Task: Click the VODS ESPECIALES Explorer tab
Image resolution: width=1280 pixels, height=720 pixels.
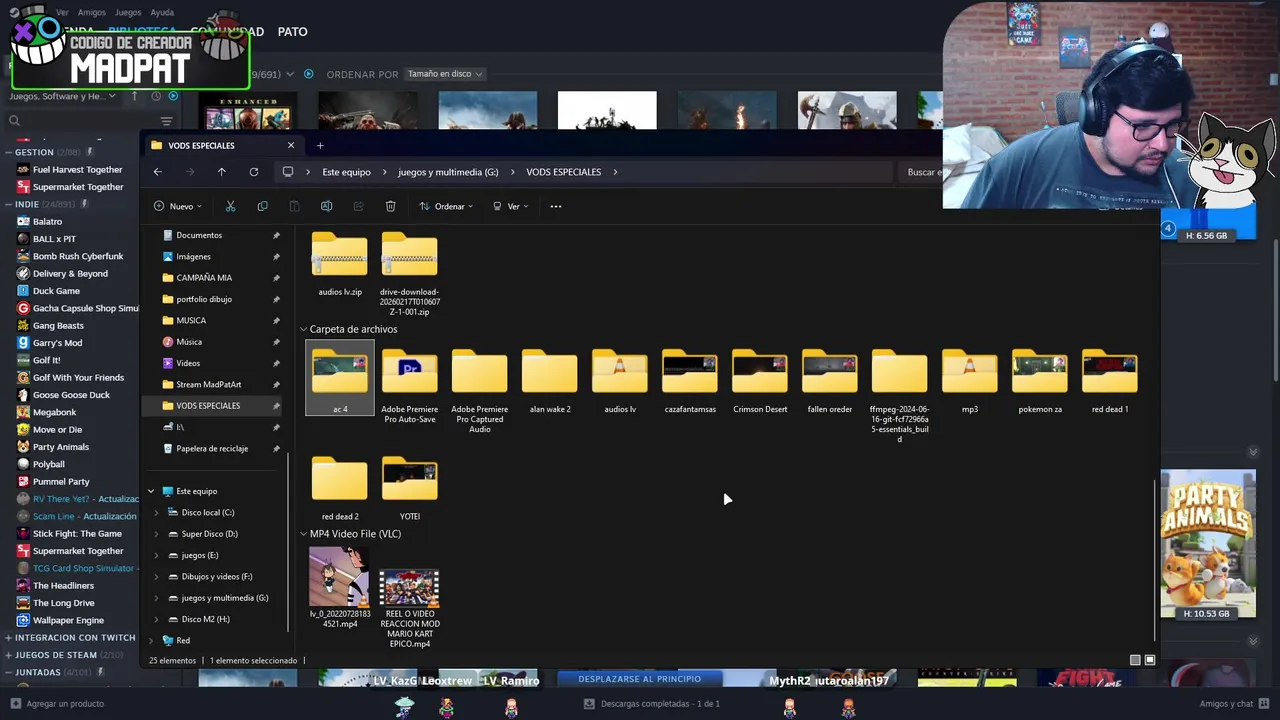Action: [222, 145]
